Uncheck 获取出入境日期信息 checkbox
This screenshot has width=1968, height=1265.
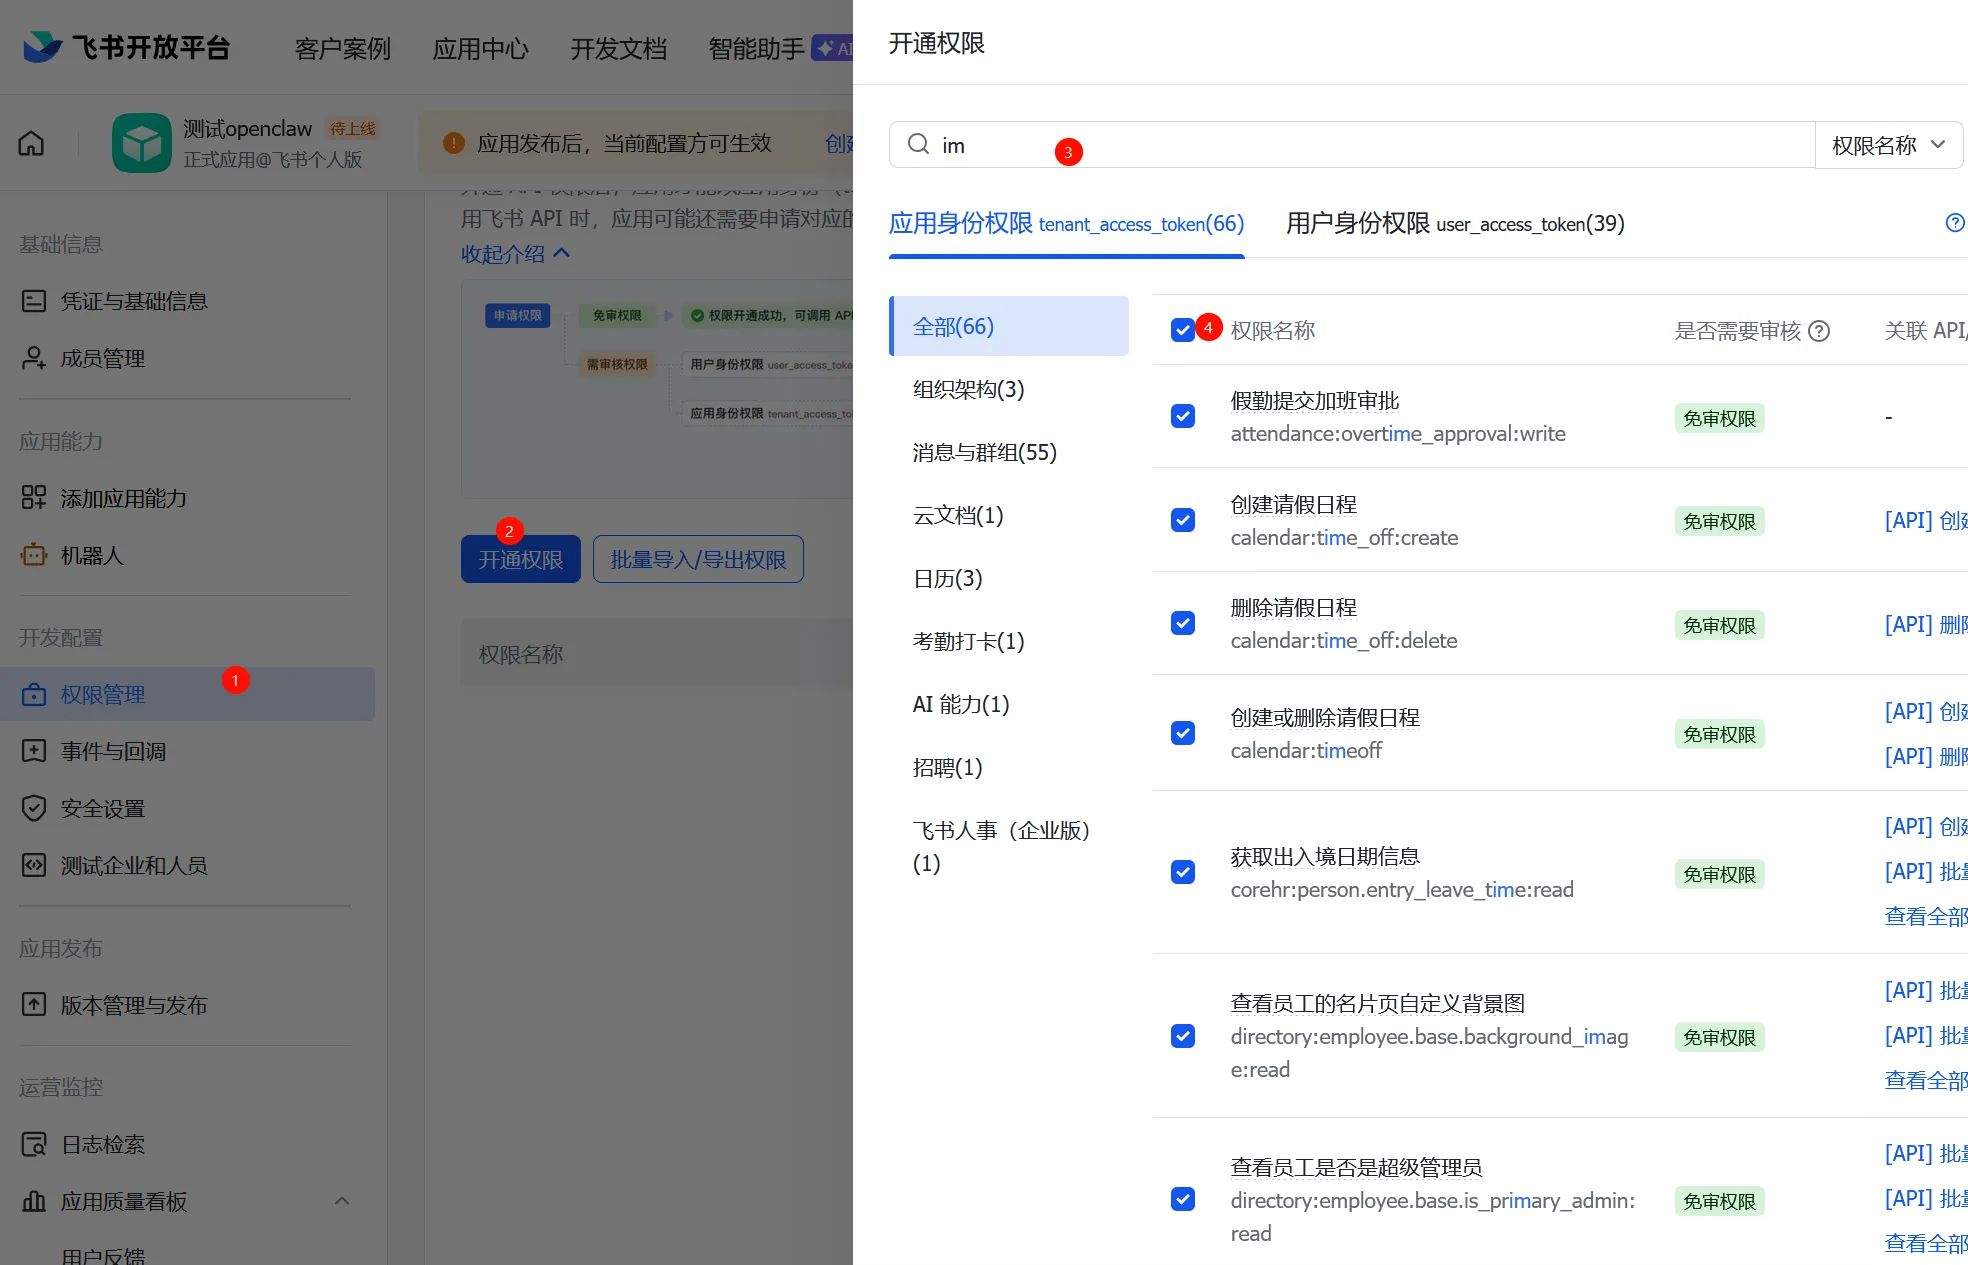tap(1183, 872)
